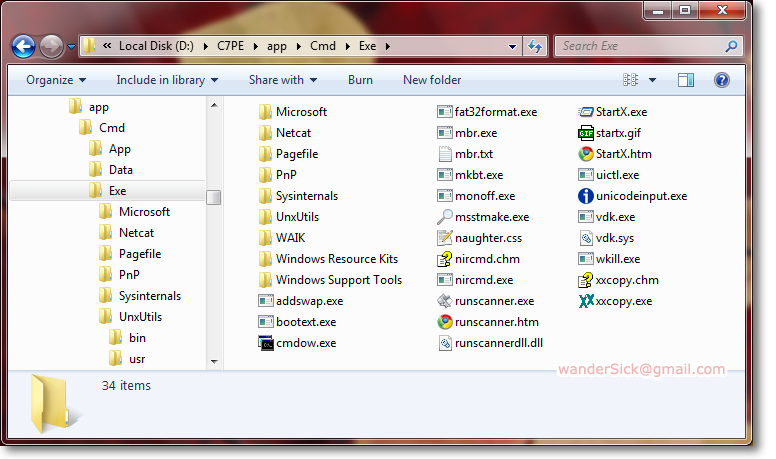Select the file named mbr.exe
This screenshot has height=459, width=776.
click(467, 133)
